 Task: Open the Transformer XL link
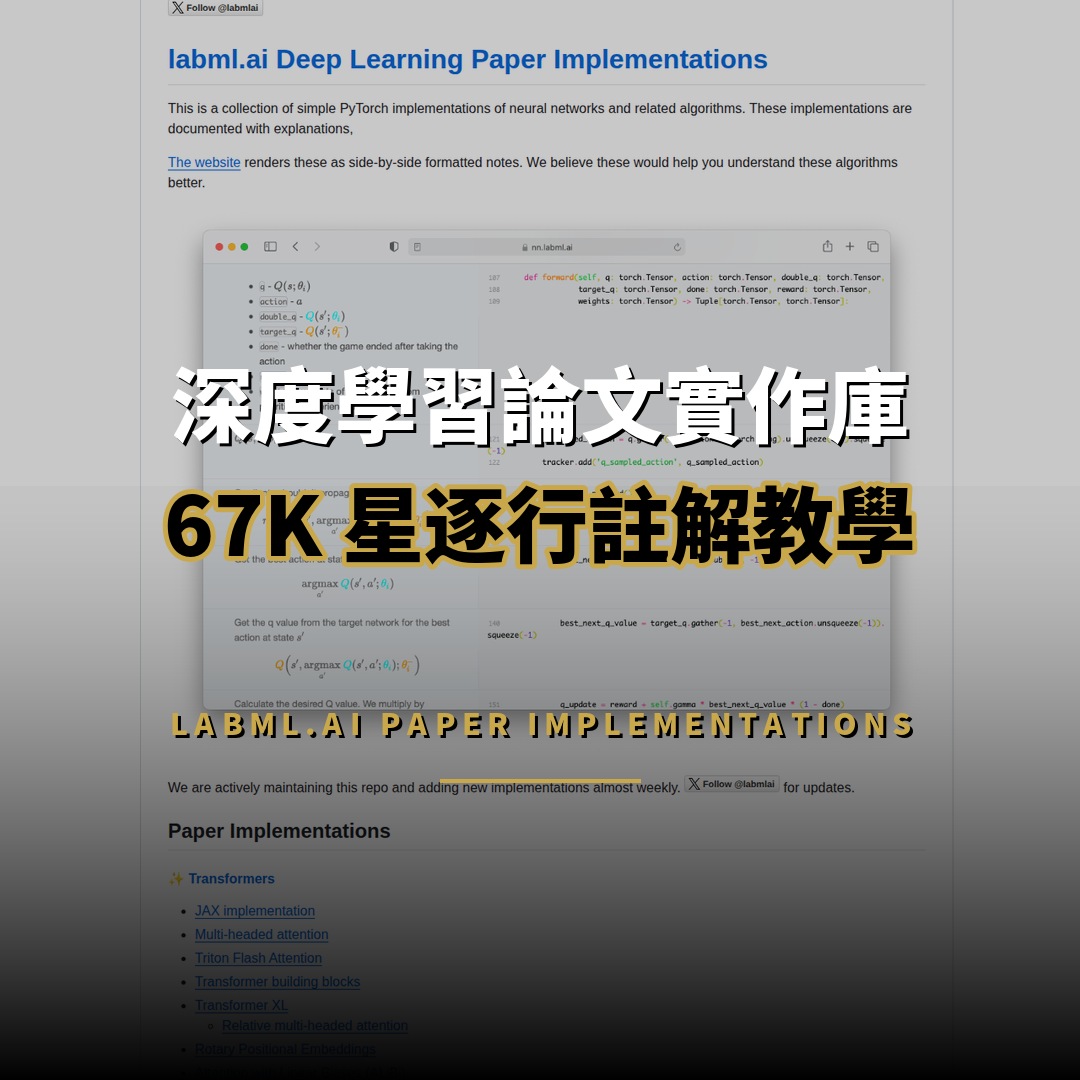241,1005
